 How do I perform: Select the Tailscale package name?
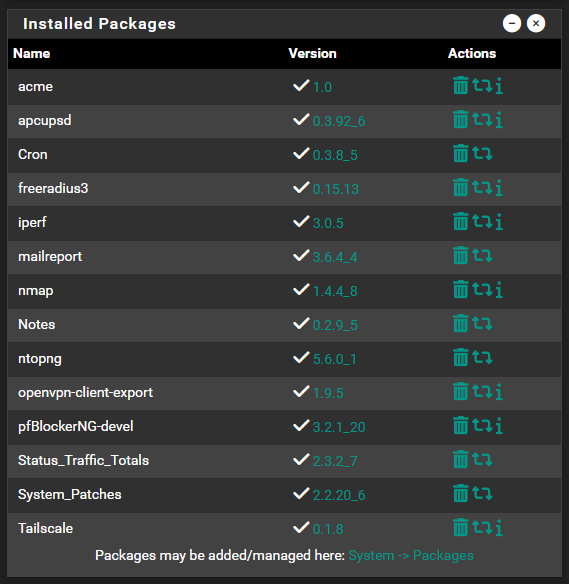coord(45,528)
